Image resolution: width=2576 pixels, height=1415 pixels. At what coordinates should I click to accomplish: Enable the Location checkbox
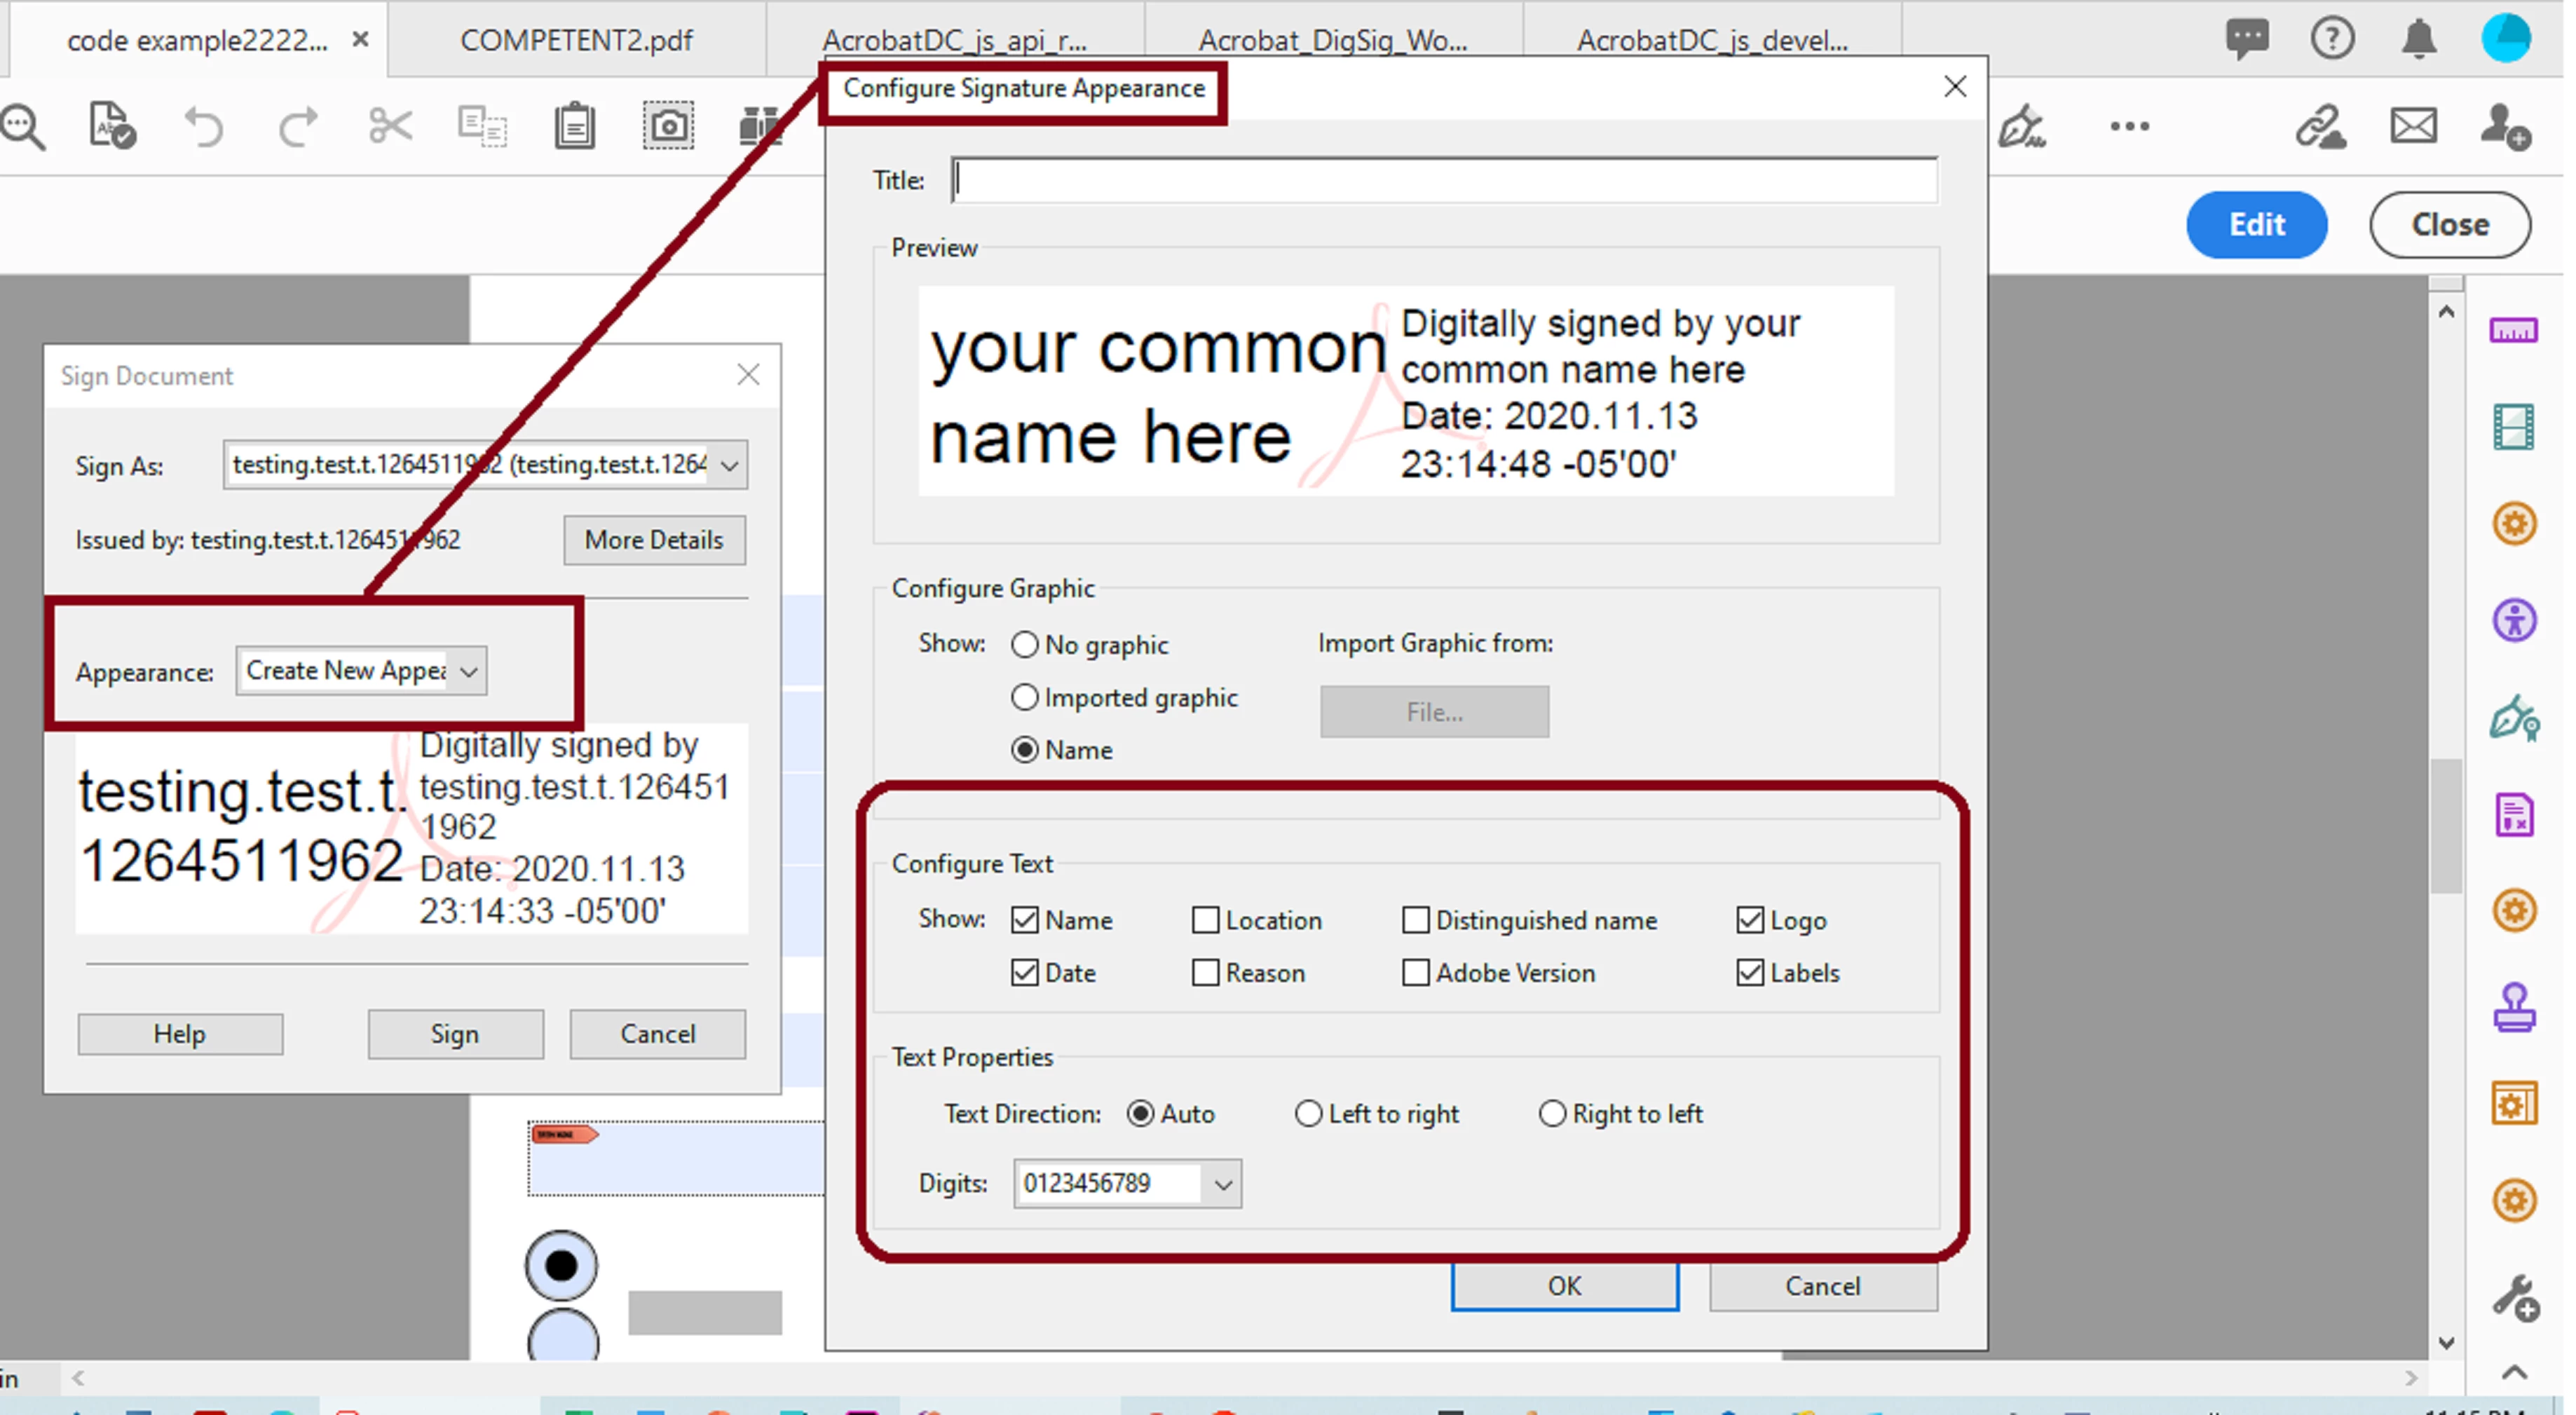(1206, 920)
